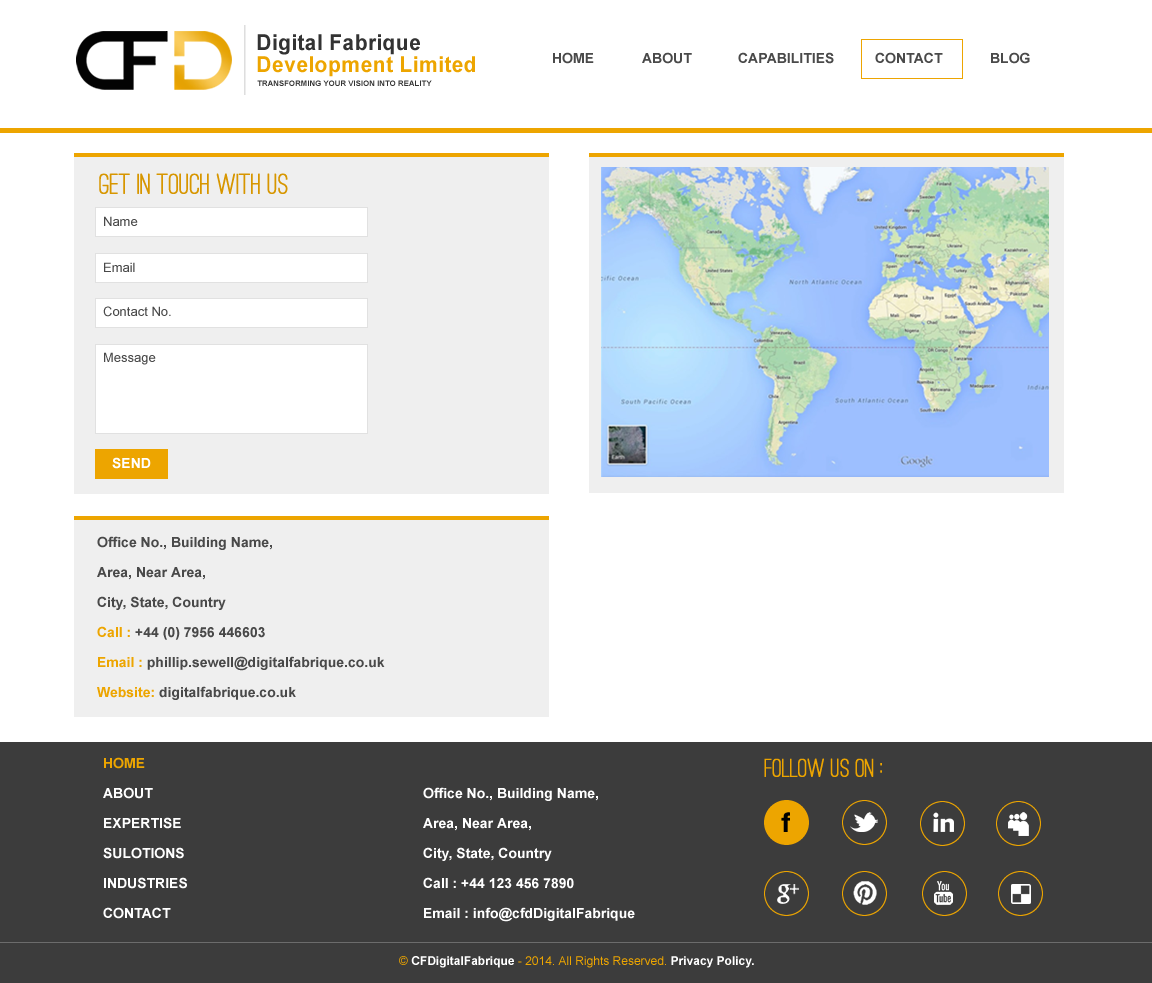Click the Delicious squares icon

point(1020,893)
